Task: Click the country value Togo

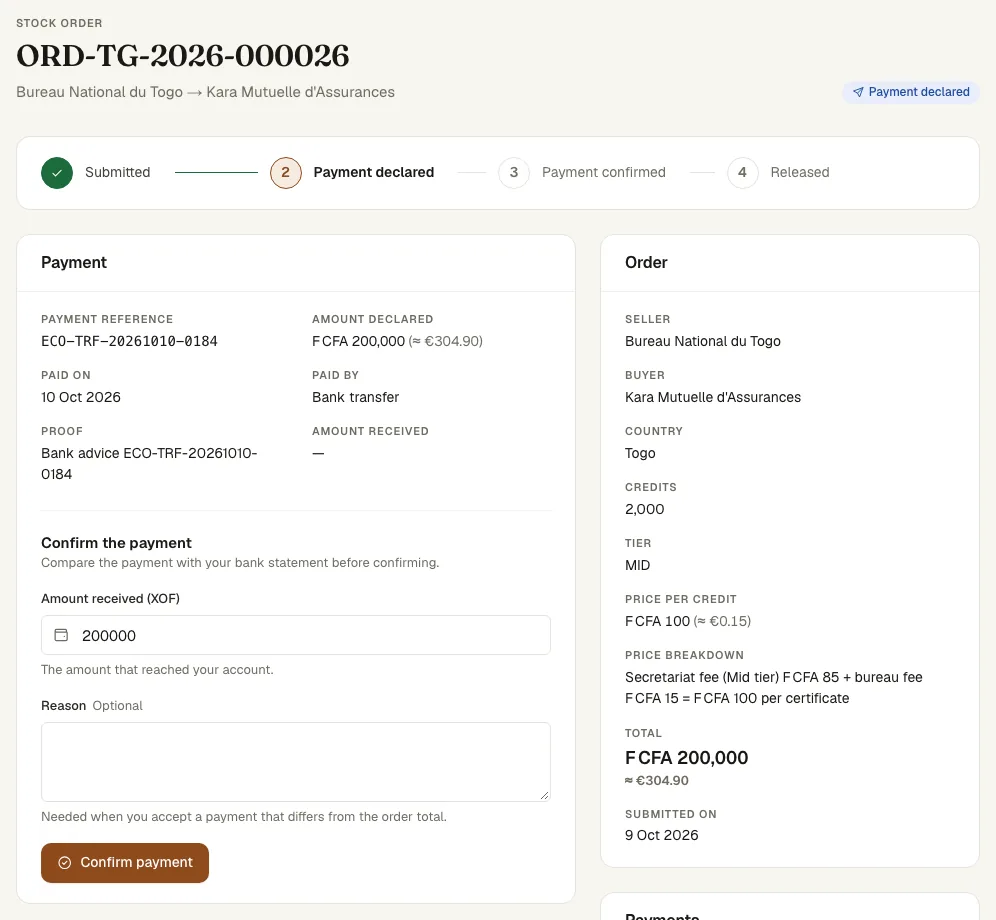Action: pos(640,453)
